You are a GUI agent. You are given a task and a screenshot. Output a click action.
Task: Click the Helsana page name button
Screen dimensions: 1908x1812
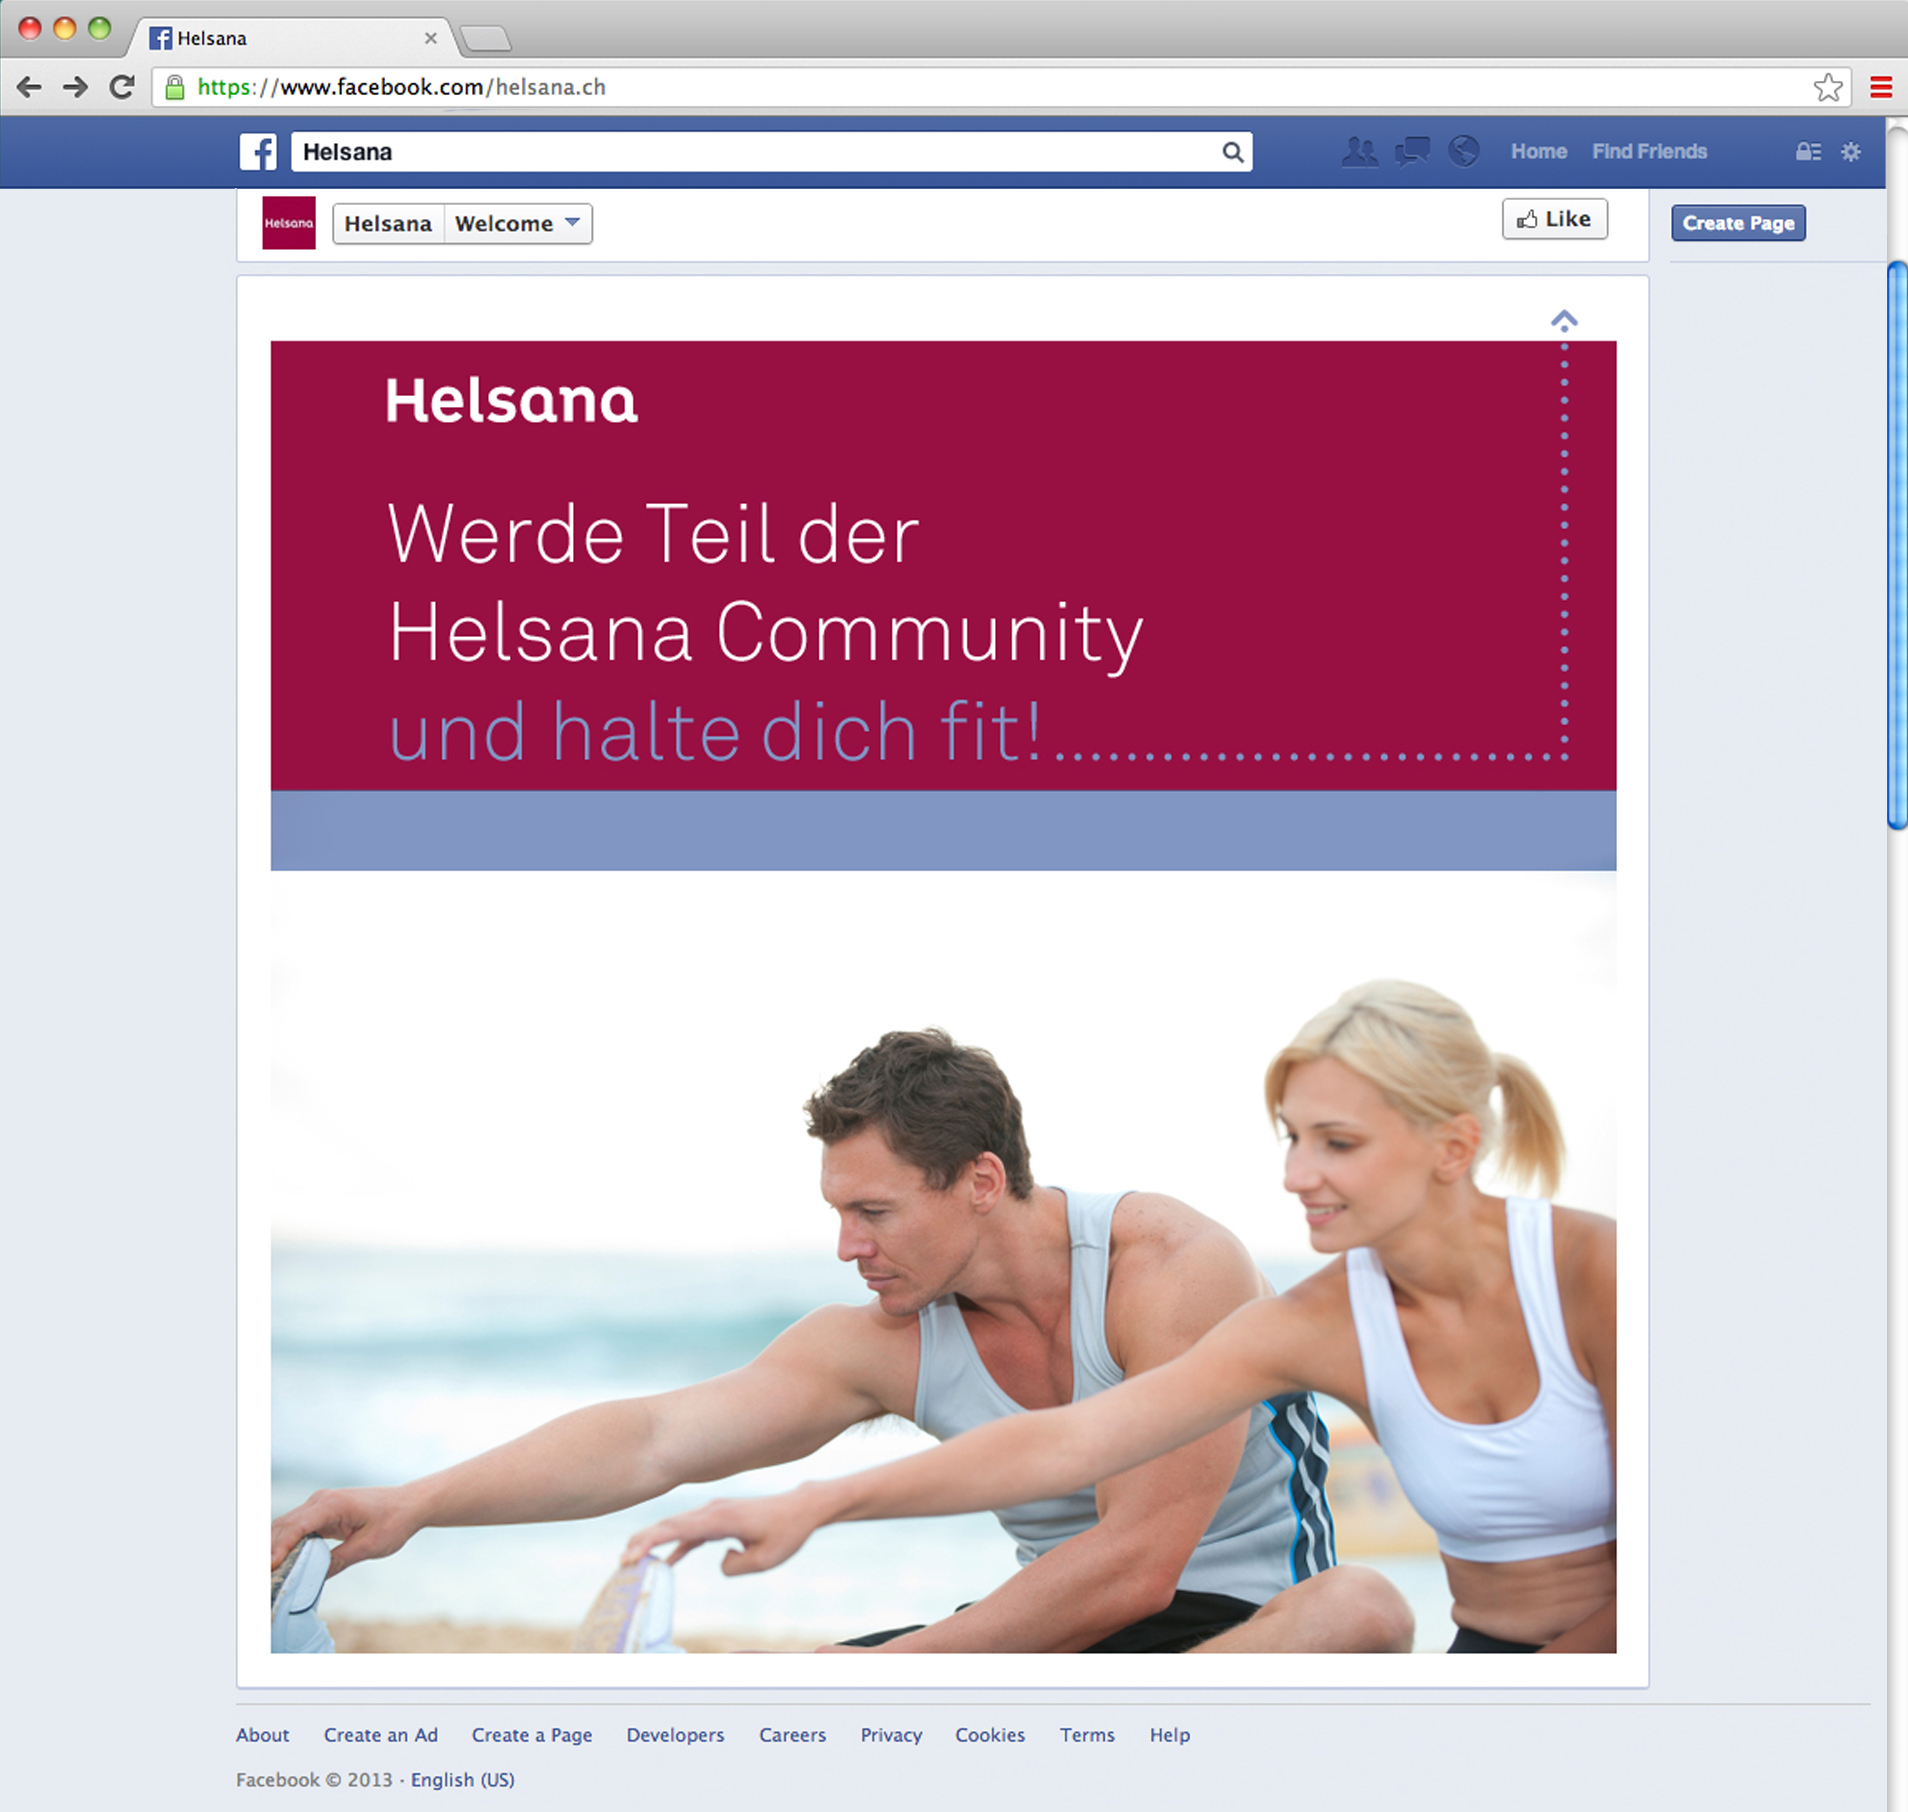(388, 224)
